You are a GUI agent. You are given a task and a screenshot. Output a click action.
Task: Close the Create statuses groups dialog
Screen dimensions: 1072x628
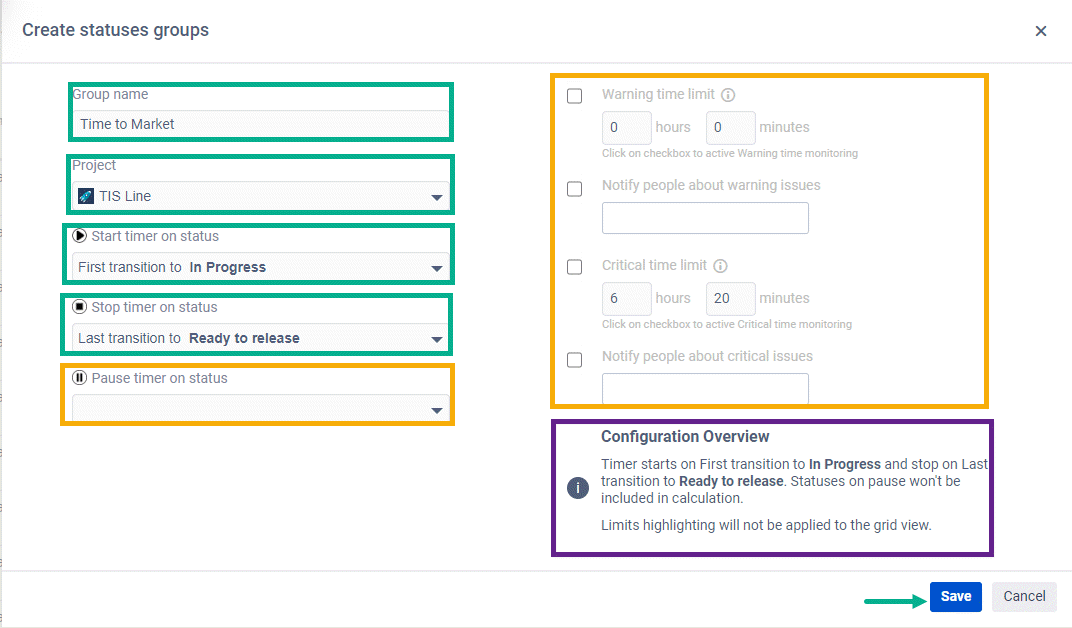(x=1041, y=31)
